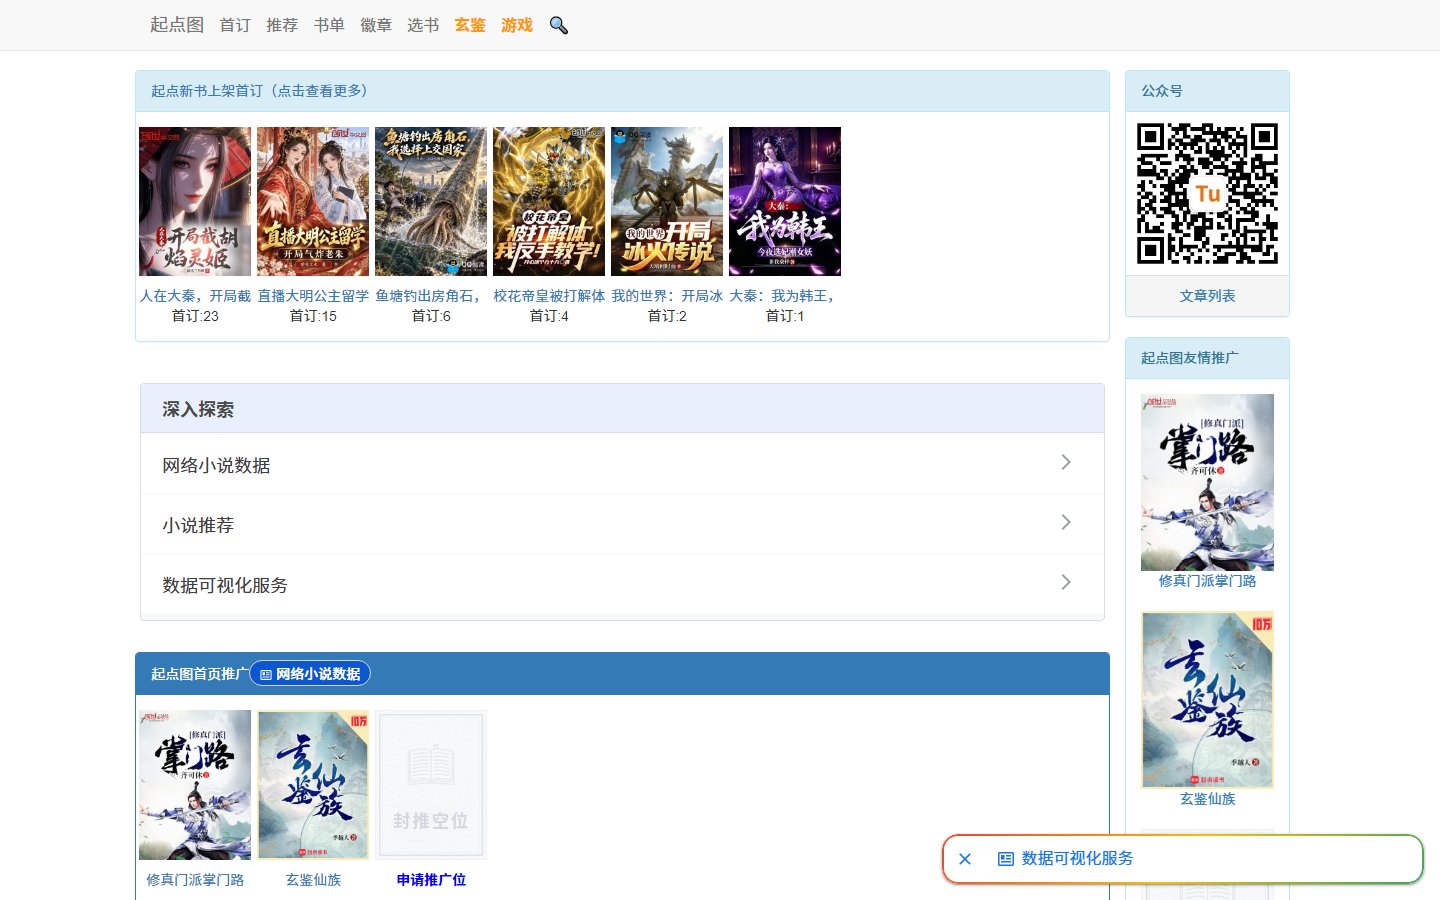Image resolution: width=1440 pixels, height=900 pixels.
Task: Open the 文章列表 link
Action: click(1207, 296)
